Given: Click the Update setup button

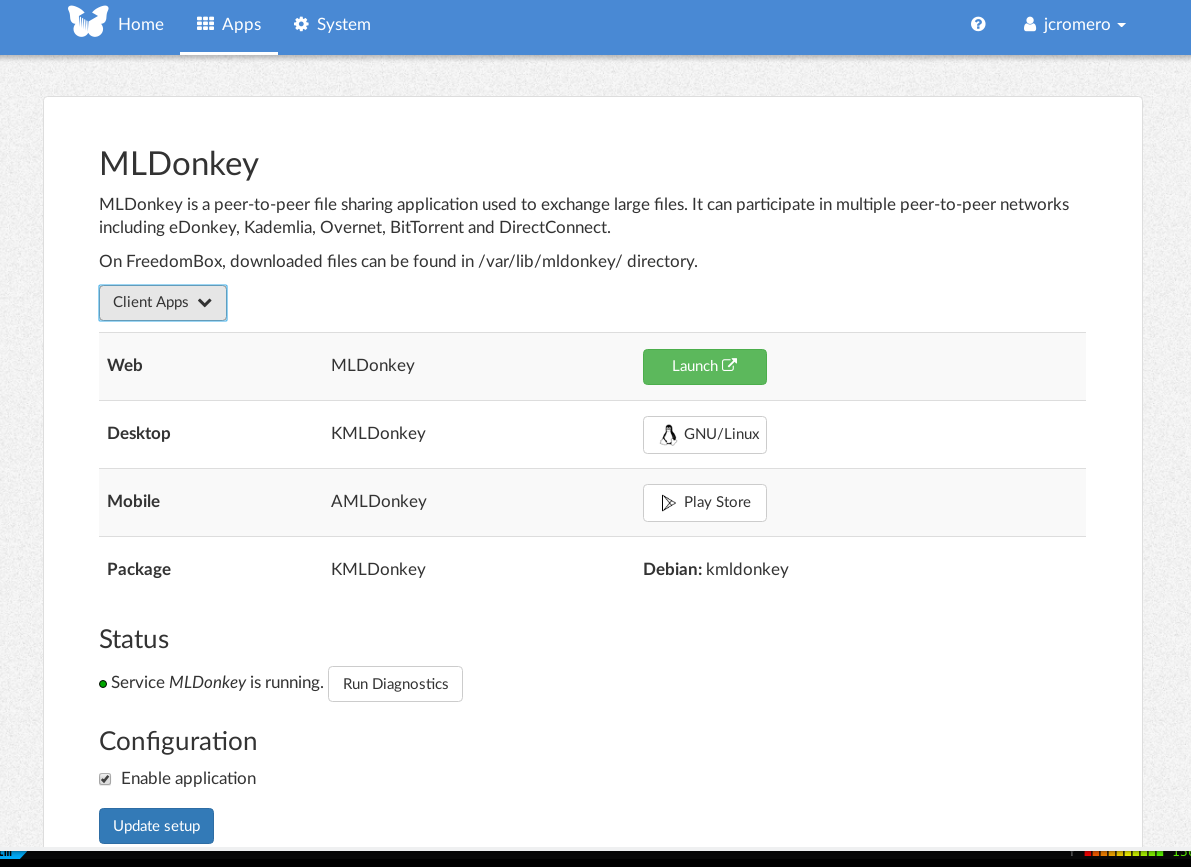Looking at the screenshot, I should coord(156,826).
